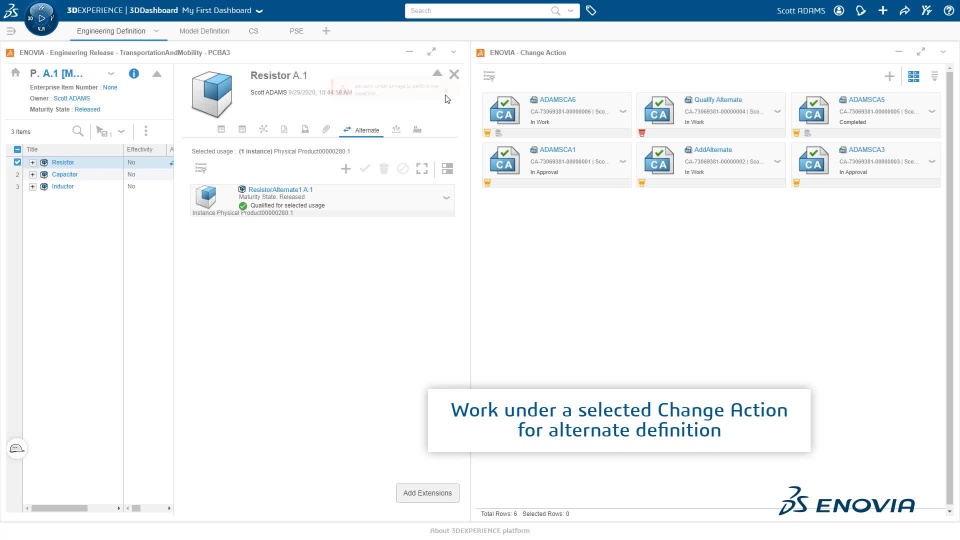Toggle the dashboard side menu icon

(x=10, y=31)
